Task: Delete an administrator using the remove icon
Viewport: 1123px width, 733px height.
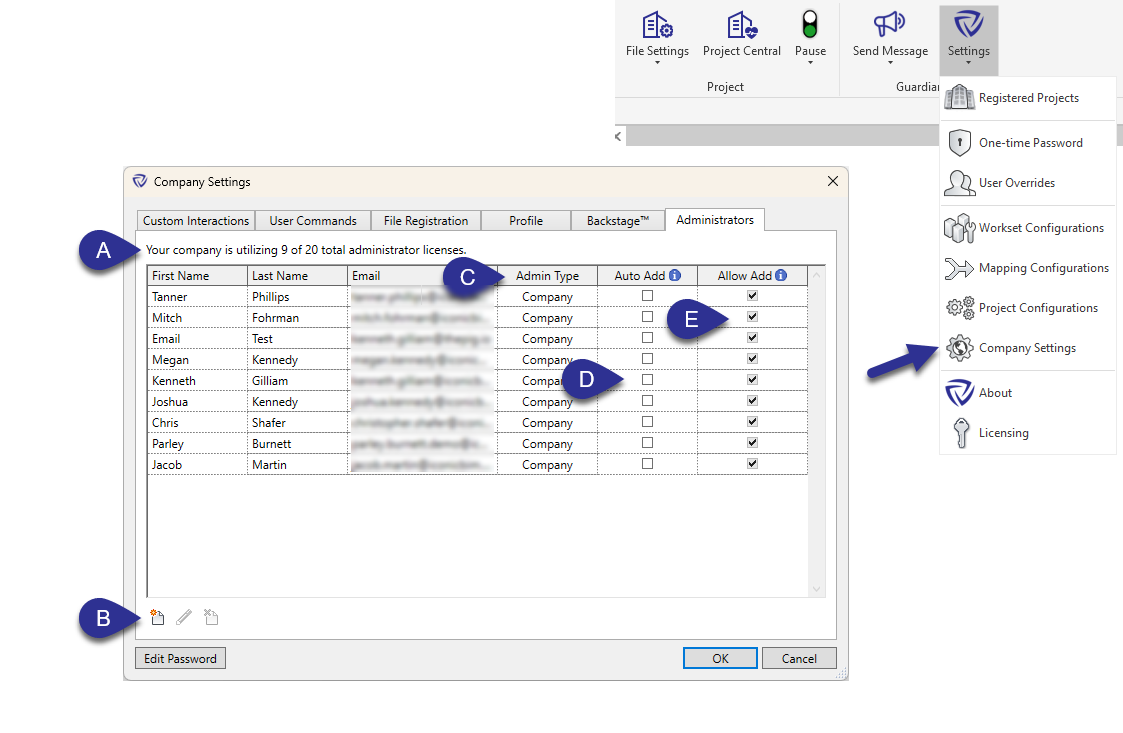Action: pos(210,617)
